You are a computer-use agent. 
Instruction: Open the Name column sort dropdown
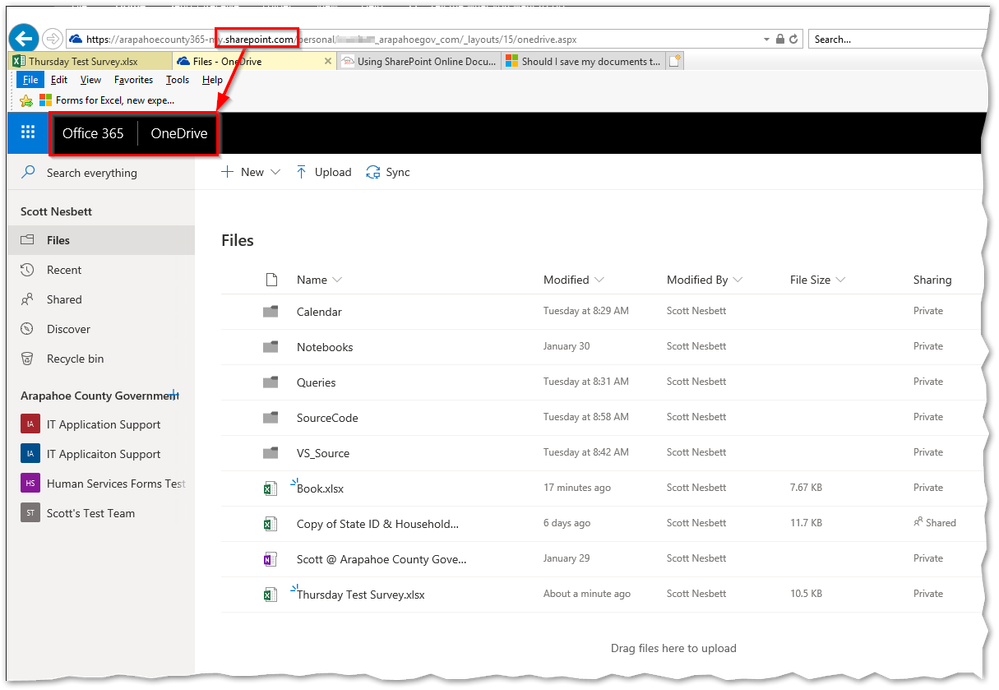[x=337, y=280]
